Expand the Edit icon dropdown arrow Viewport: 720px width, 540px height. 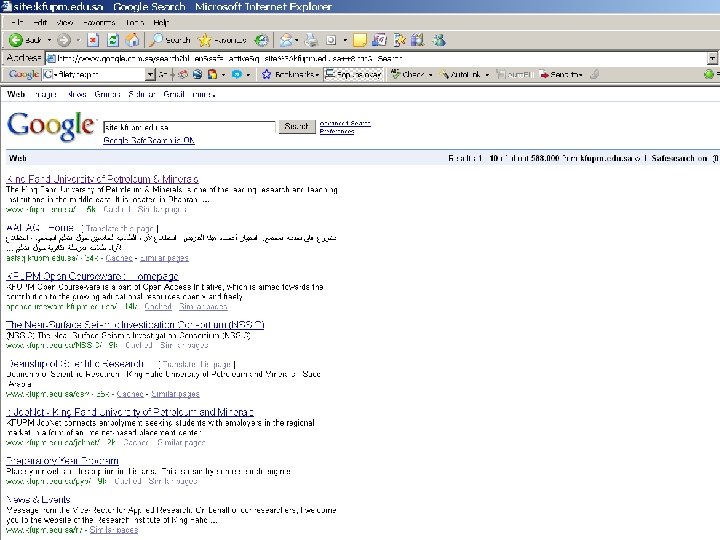click(x=345, y=40)
